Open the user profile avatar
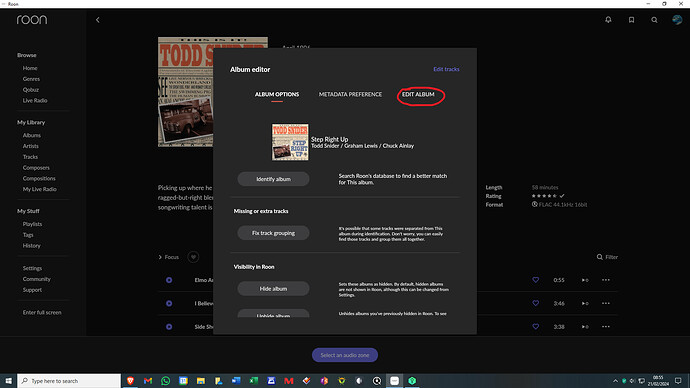Viewport: 690px width, 388px height. point(677,20)
